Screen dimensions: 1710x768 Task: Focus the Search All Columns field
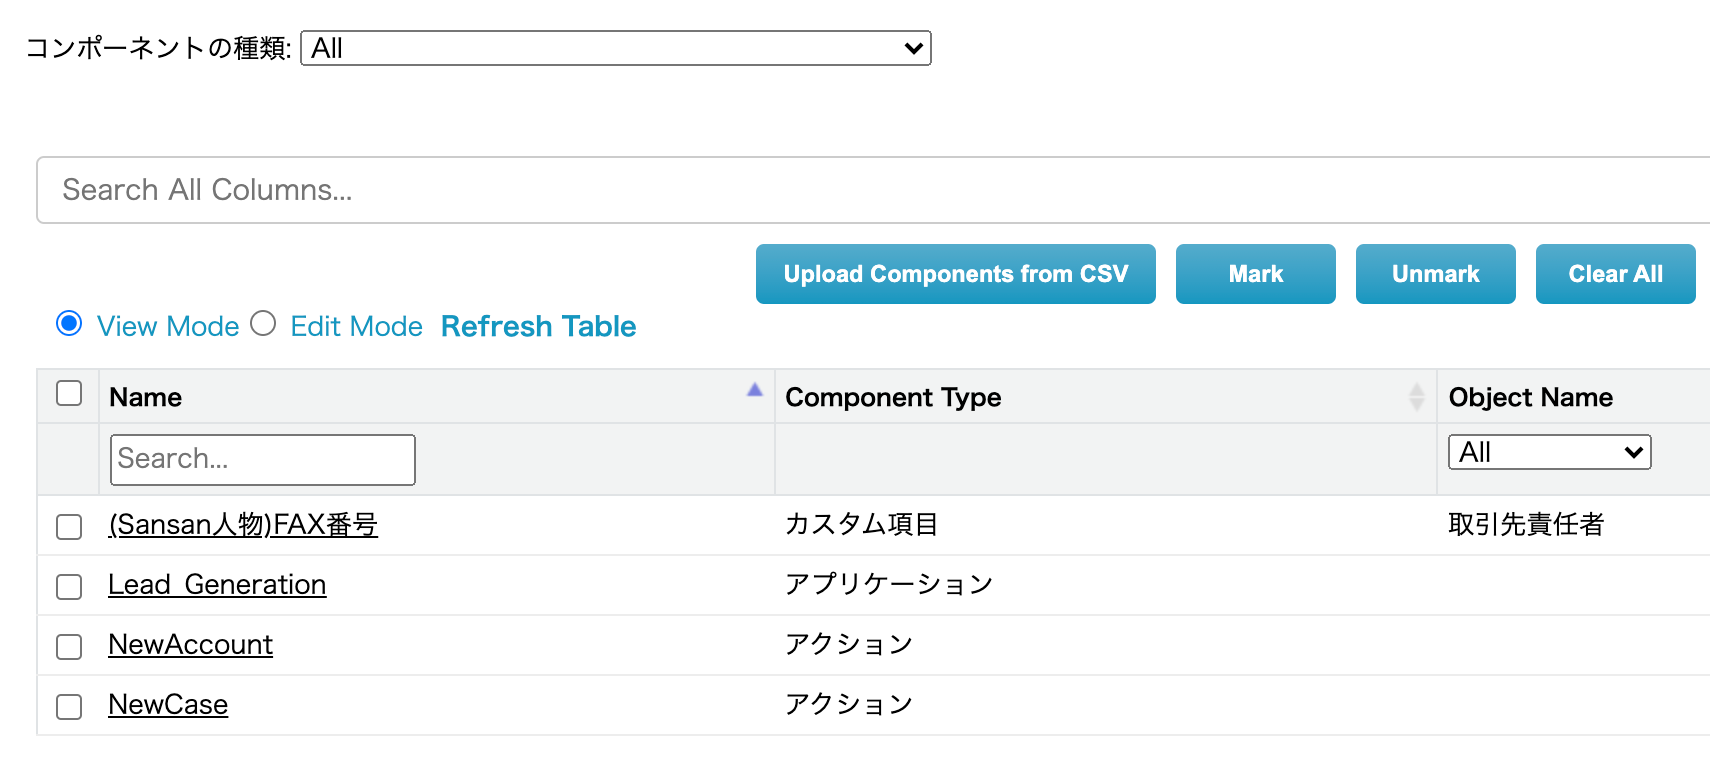870,190
